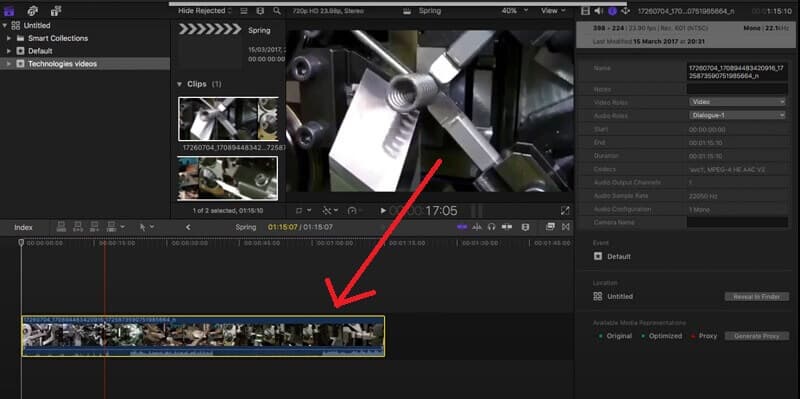Open Photos and Audio sidebar
The height and width of the screenshot is (399, 800).
[33, 10]
